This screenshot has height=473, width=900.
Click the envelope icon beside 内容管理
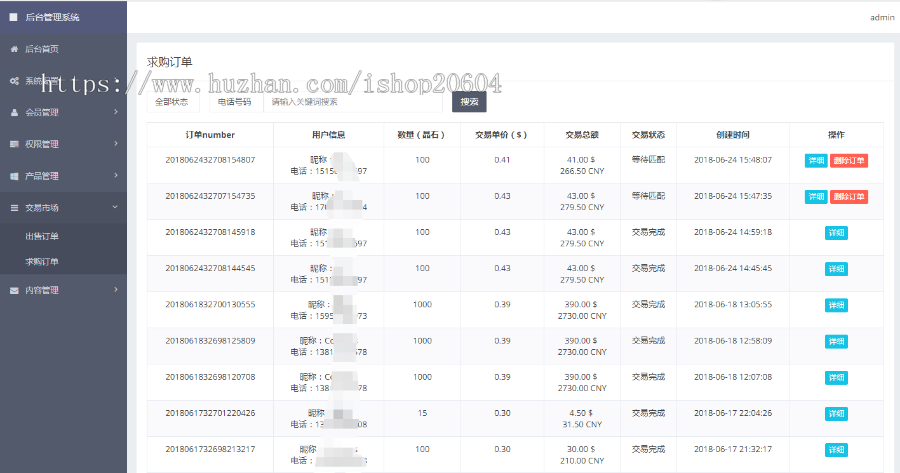point(14,290)
